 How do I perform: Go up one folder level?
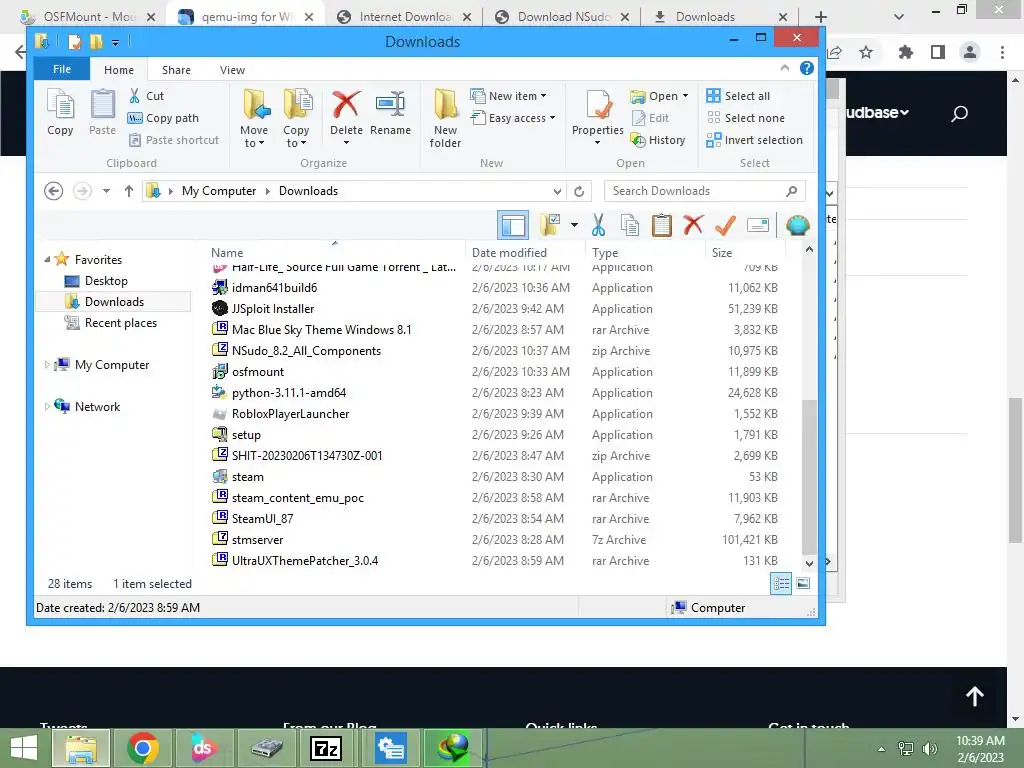click(x=129, y=191)
